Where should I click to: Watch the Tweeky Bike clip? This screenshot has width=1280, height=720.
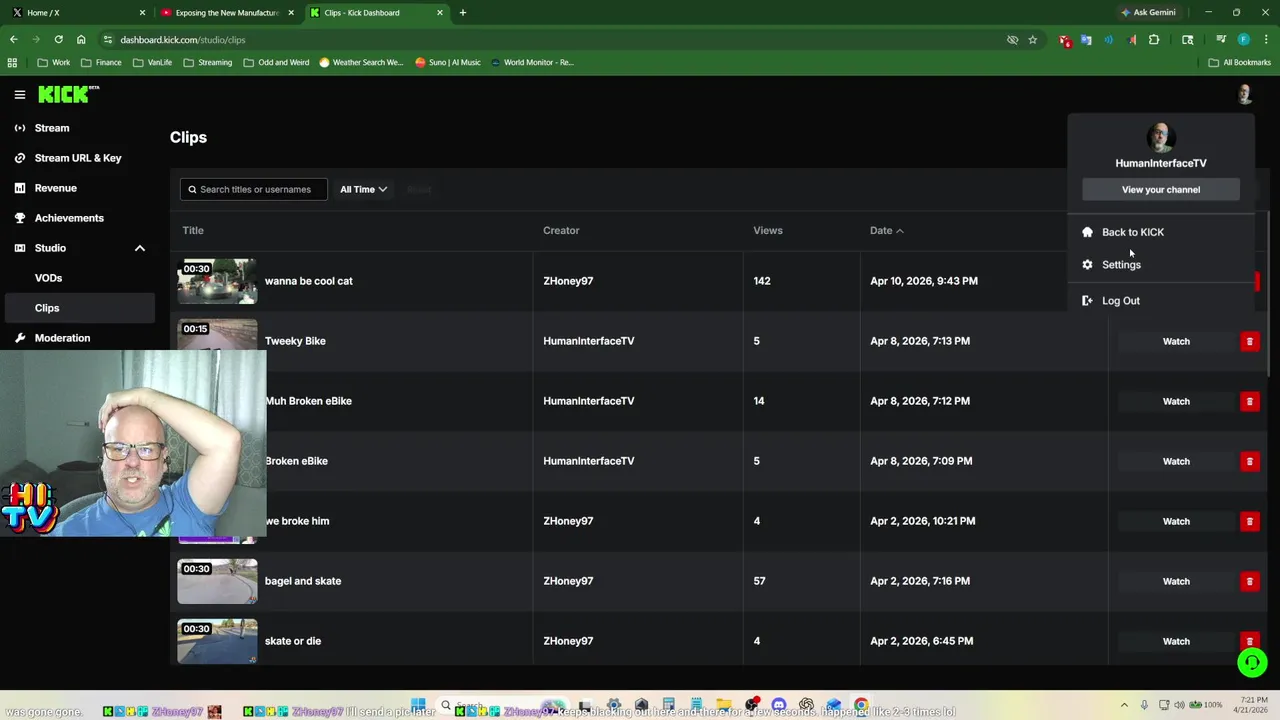[x=1176, y=341]
